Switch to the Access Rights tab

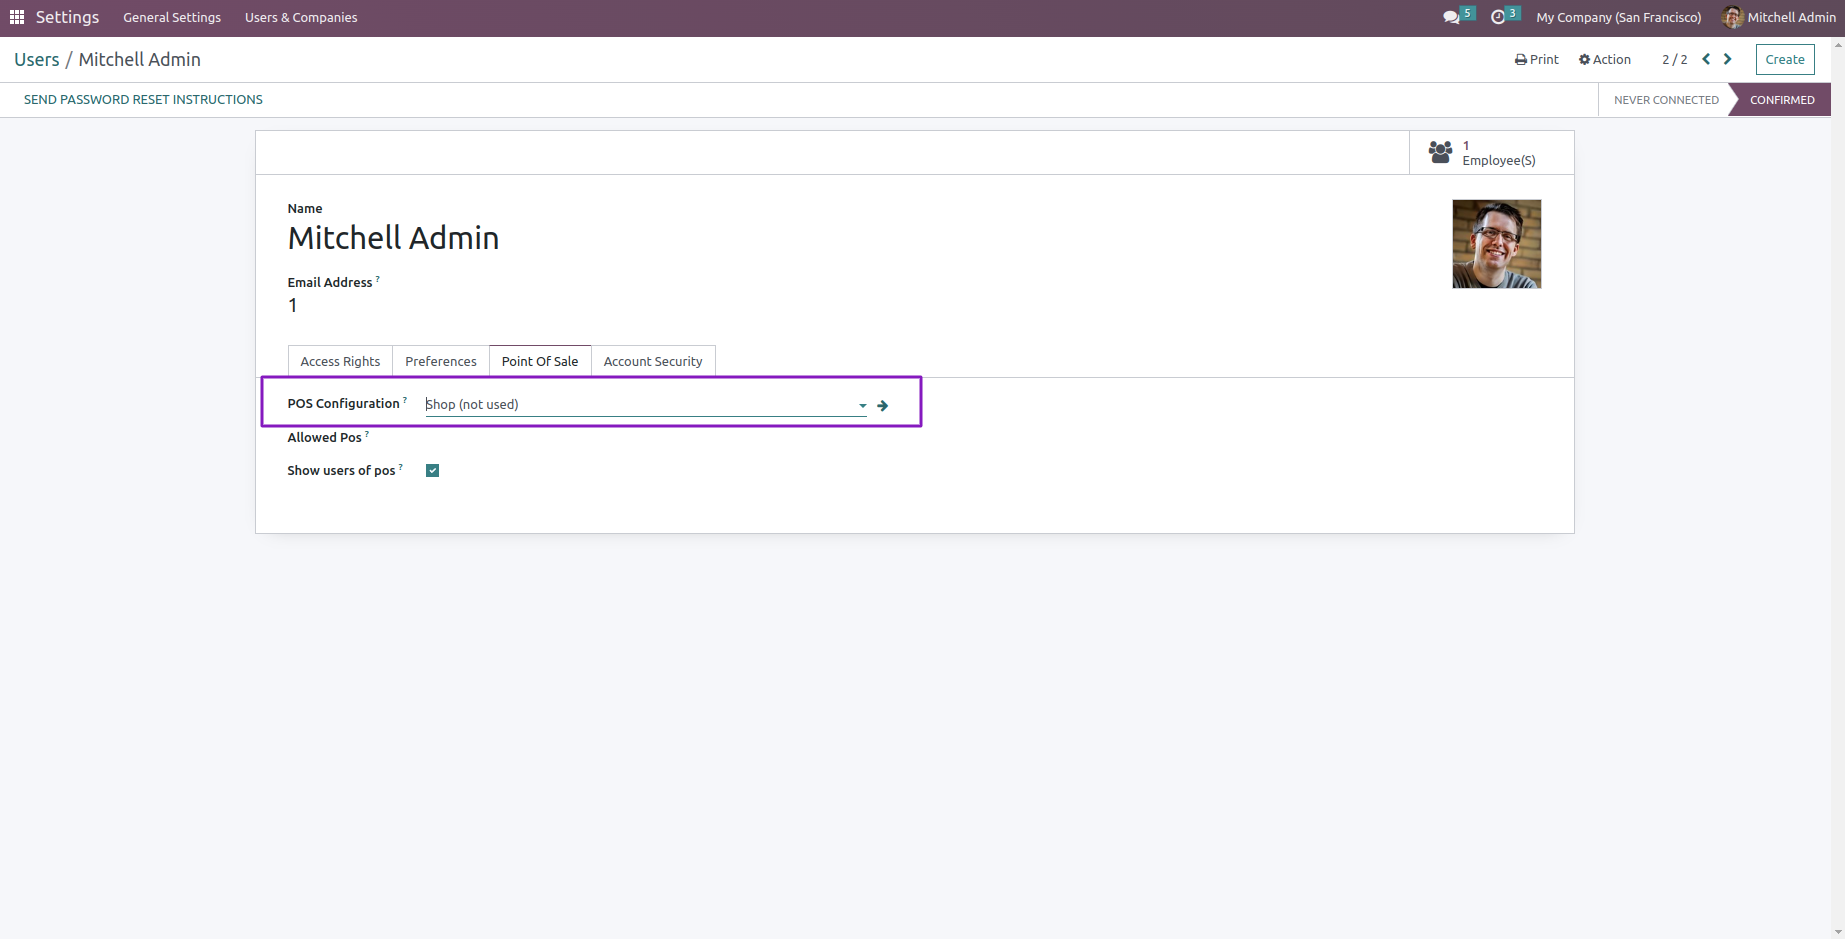(339, 361)
